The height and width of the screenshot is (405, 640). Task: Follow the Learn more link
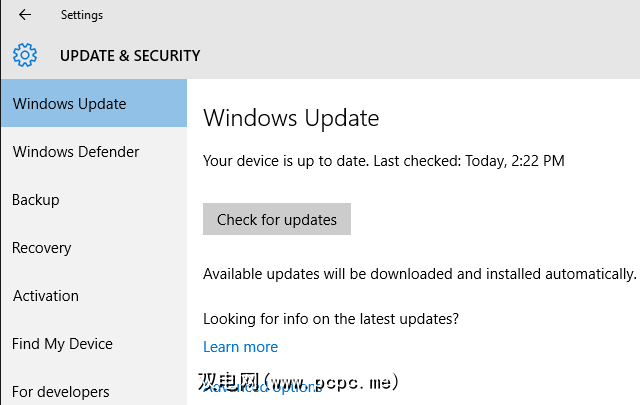240,347
